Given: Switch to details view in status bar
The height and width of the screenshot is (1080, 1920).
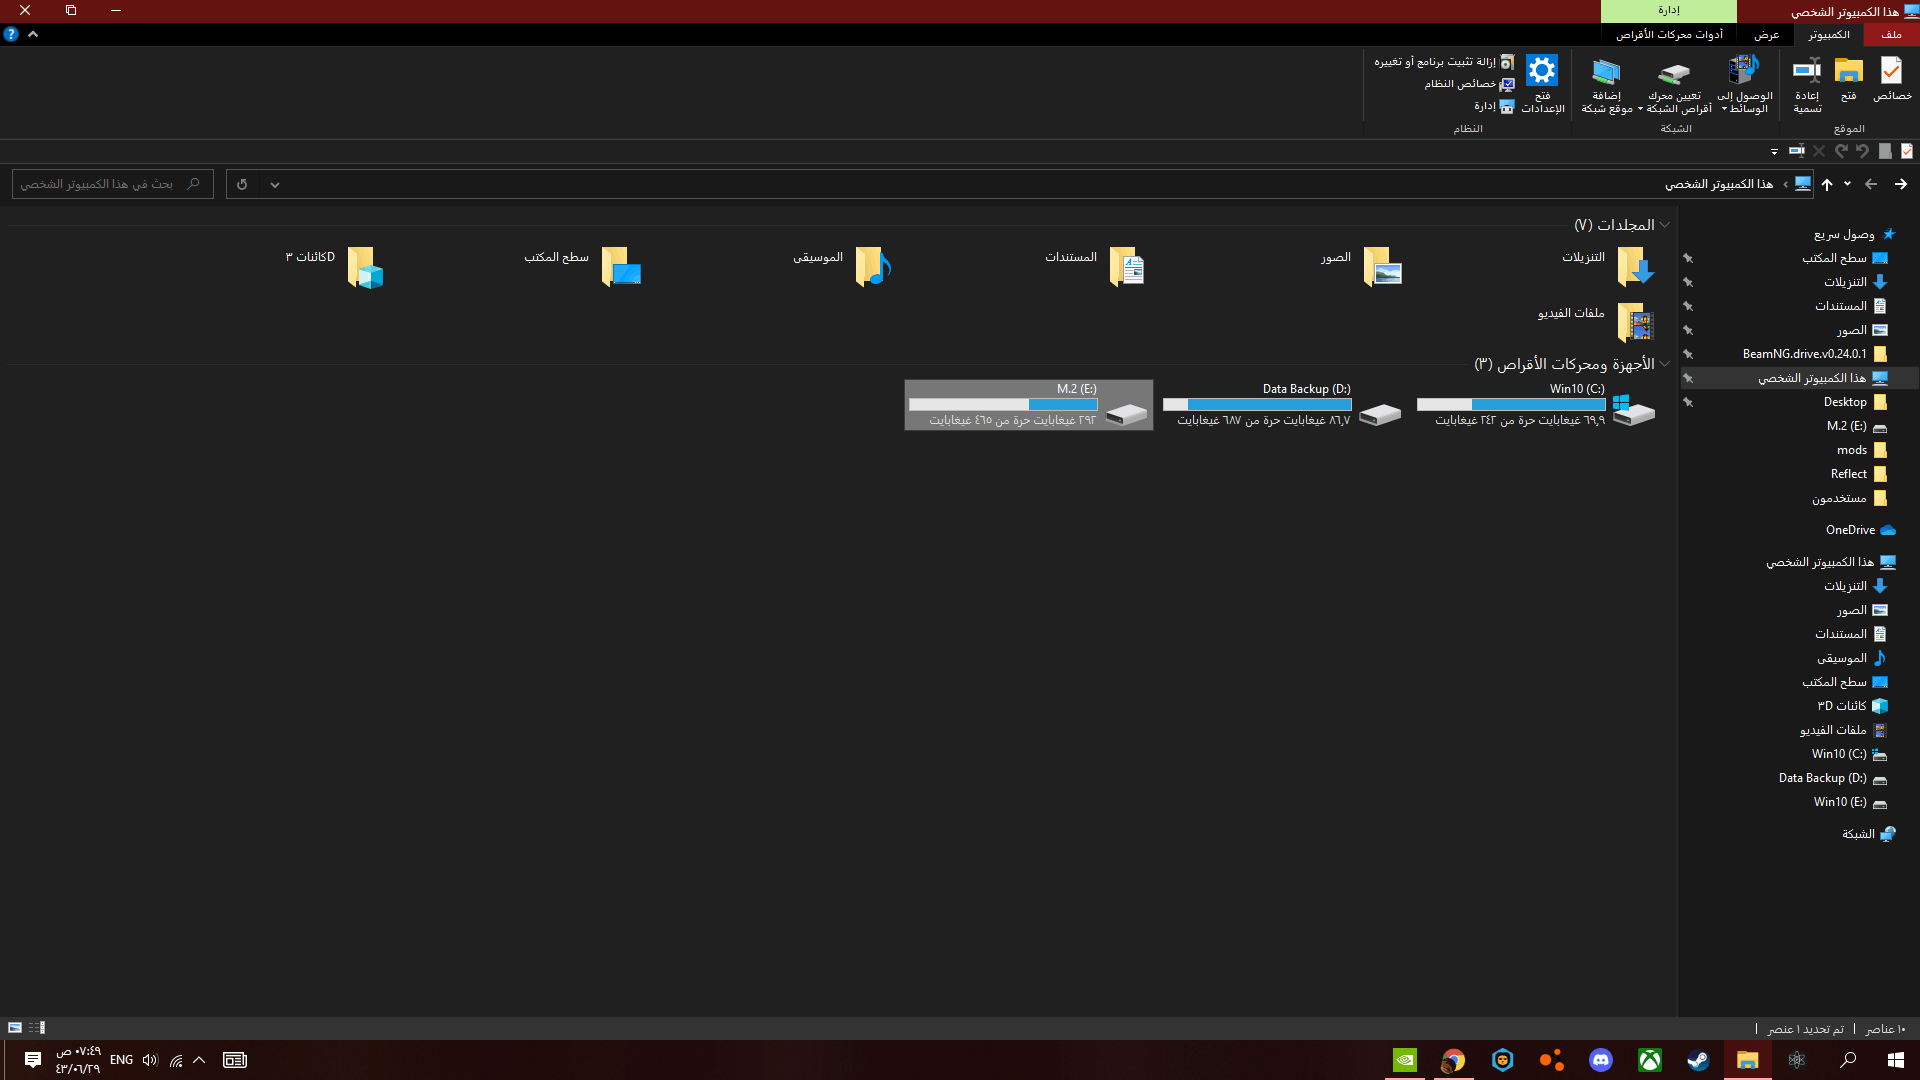Looking at the screenshot, I should pos(37,1028).
